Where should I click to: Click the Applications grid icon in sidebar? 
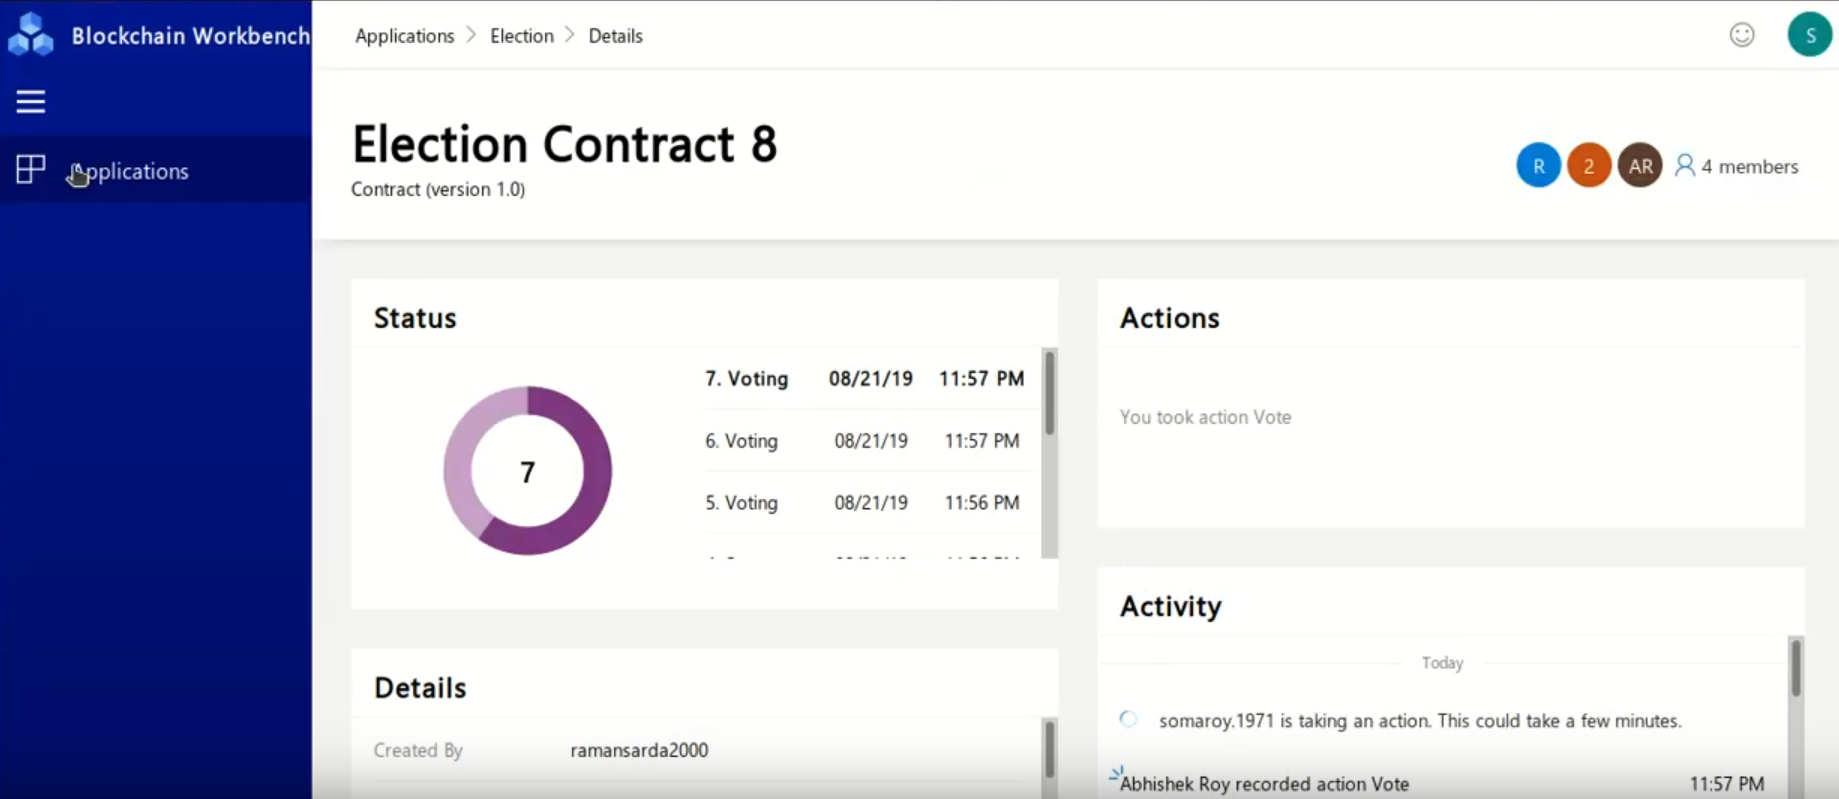(31, 169)
